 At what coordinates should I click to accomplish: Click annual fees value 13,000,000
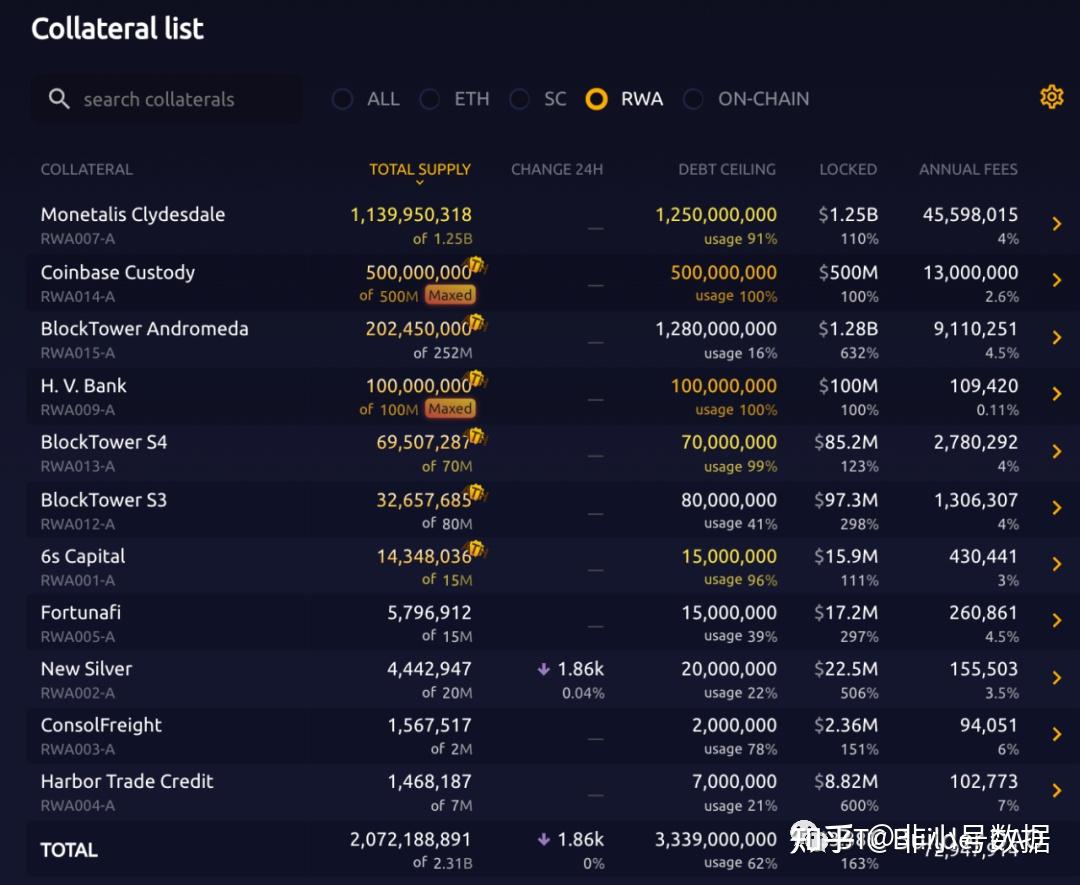970,273
